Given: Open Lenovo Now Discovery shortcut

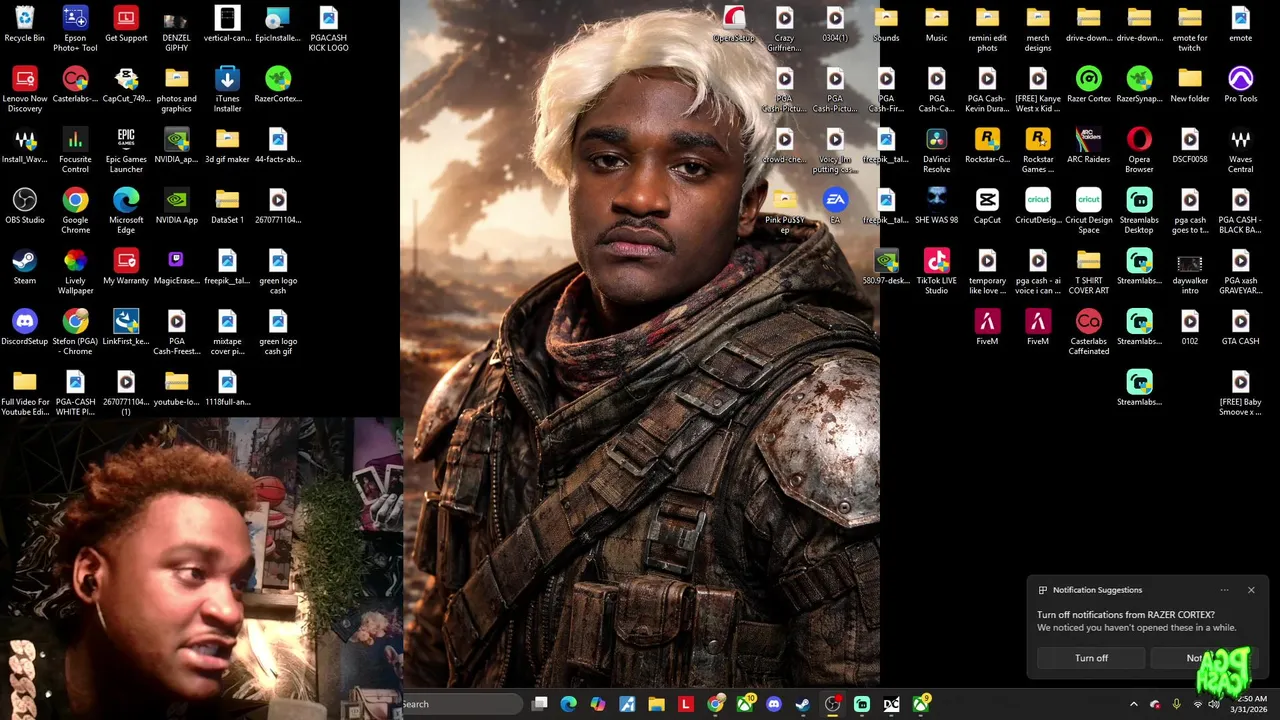Looking at the screenshot, I should point(25,90).
